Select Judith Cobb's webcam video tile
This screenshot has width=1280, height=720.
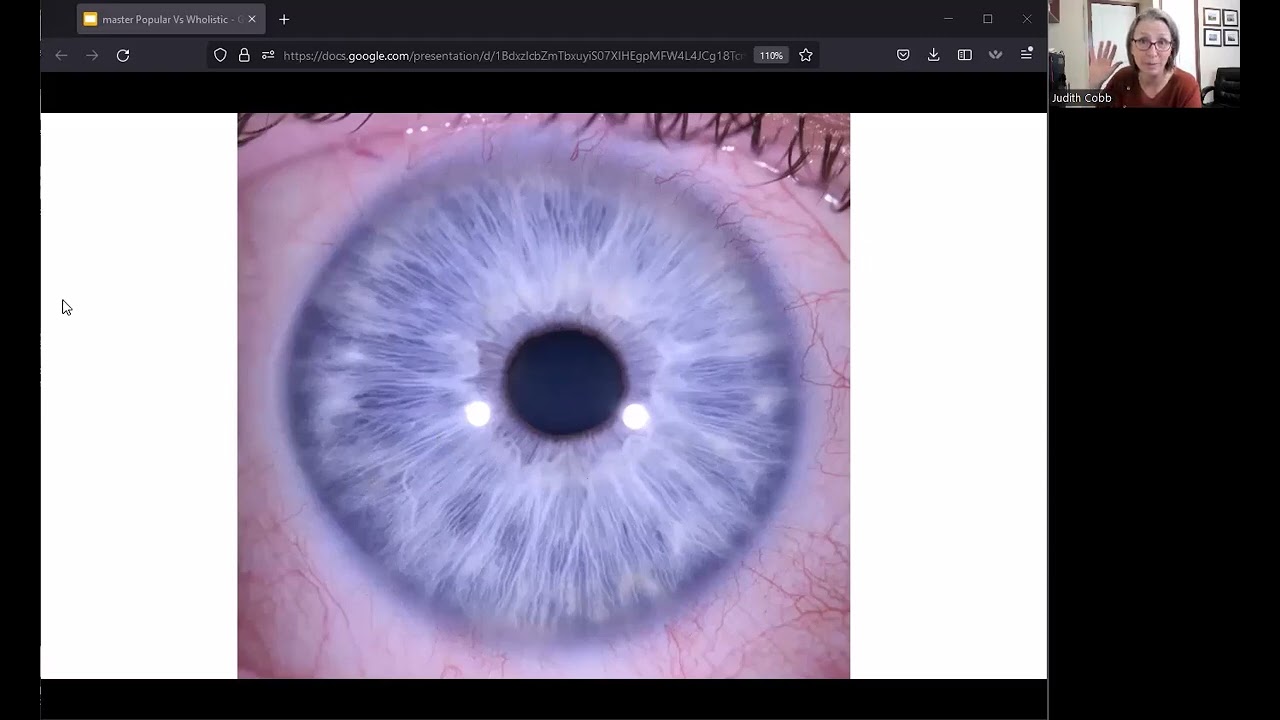tap(1145, 53)
